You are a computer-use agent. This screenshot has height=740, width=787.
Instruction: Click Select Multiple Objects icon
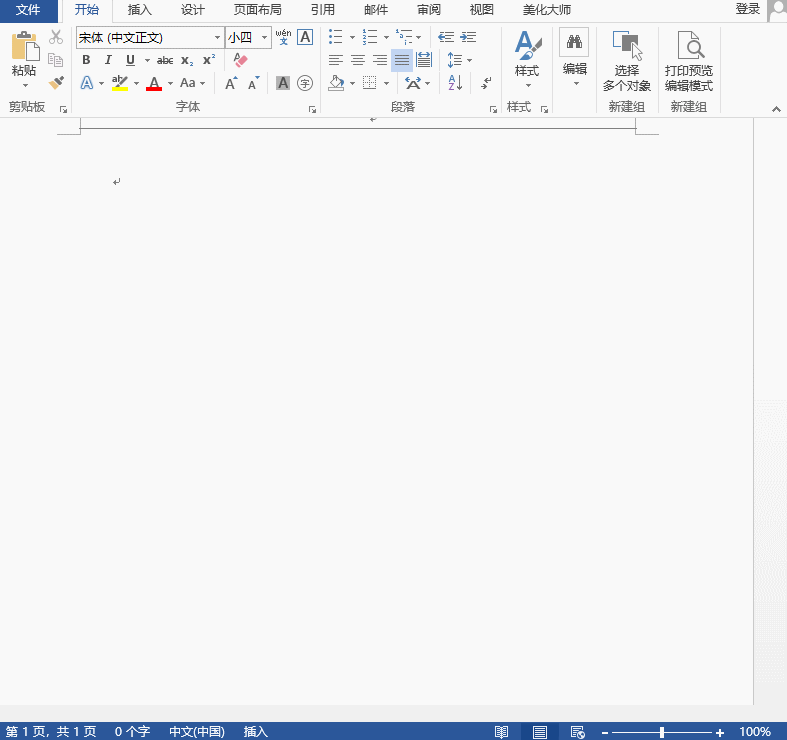coord(627,60)
